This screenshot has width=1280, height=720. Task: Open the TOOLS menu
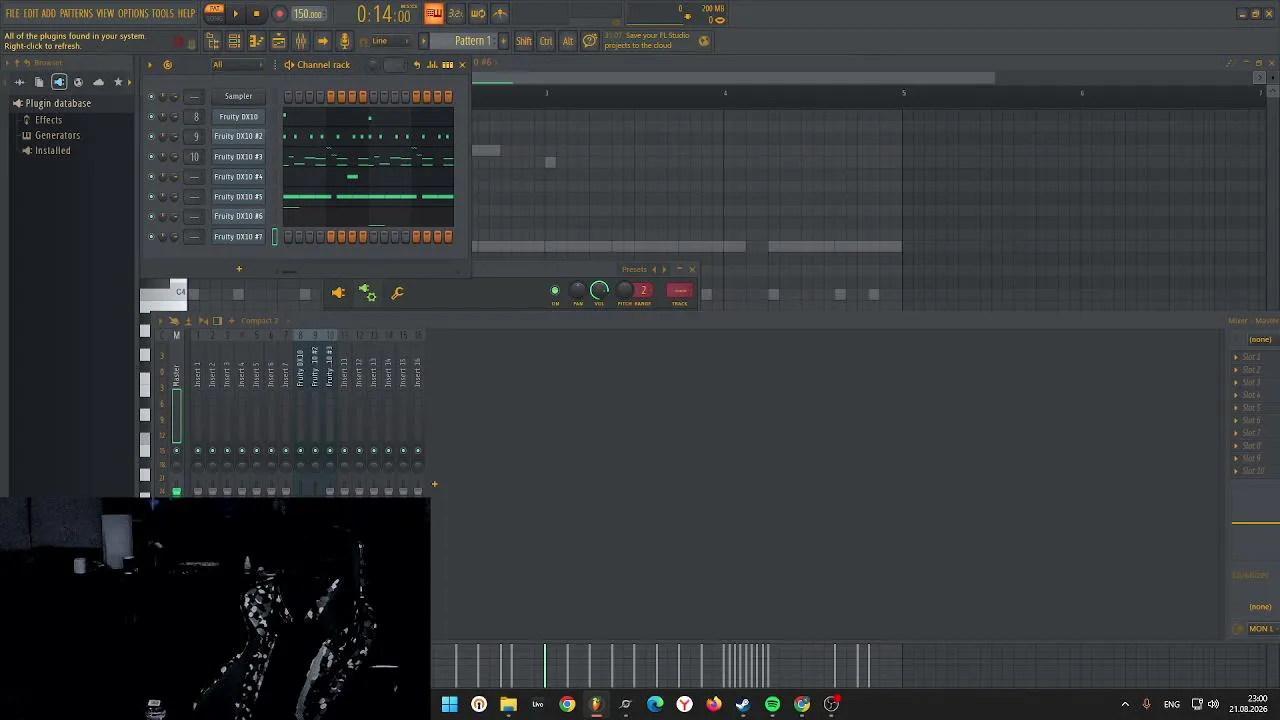pos(163,13)
